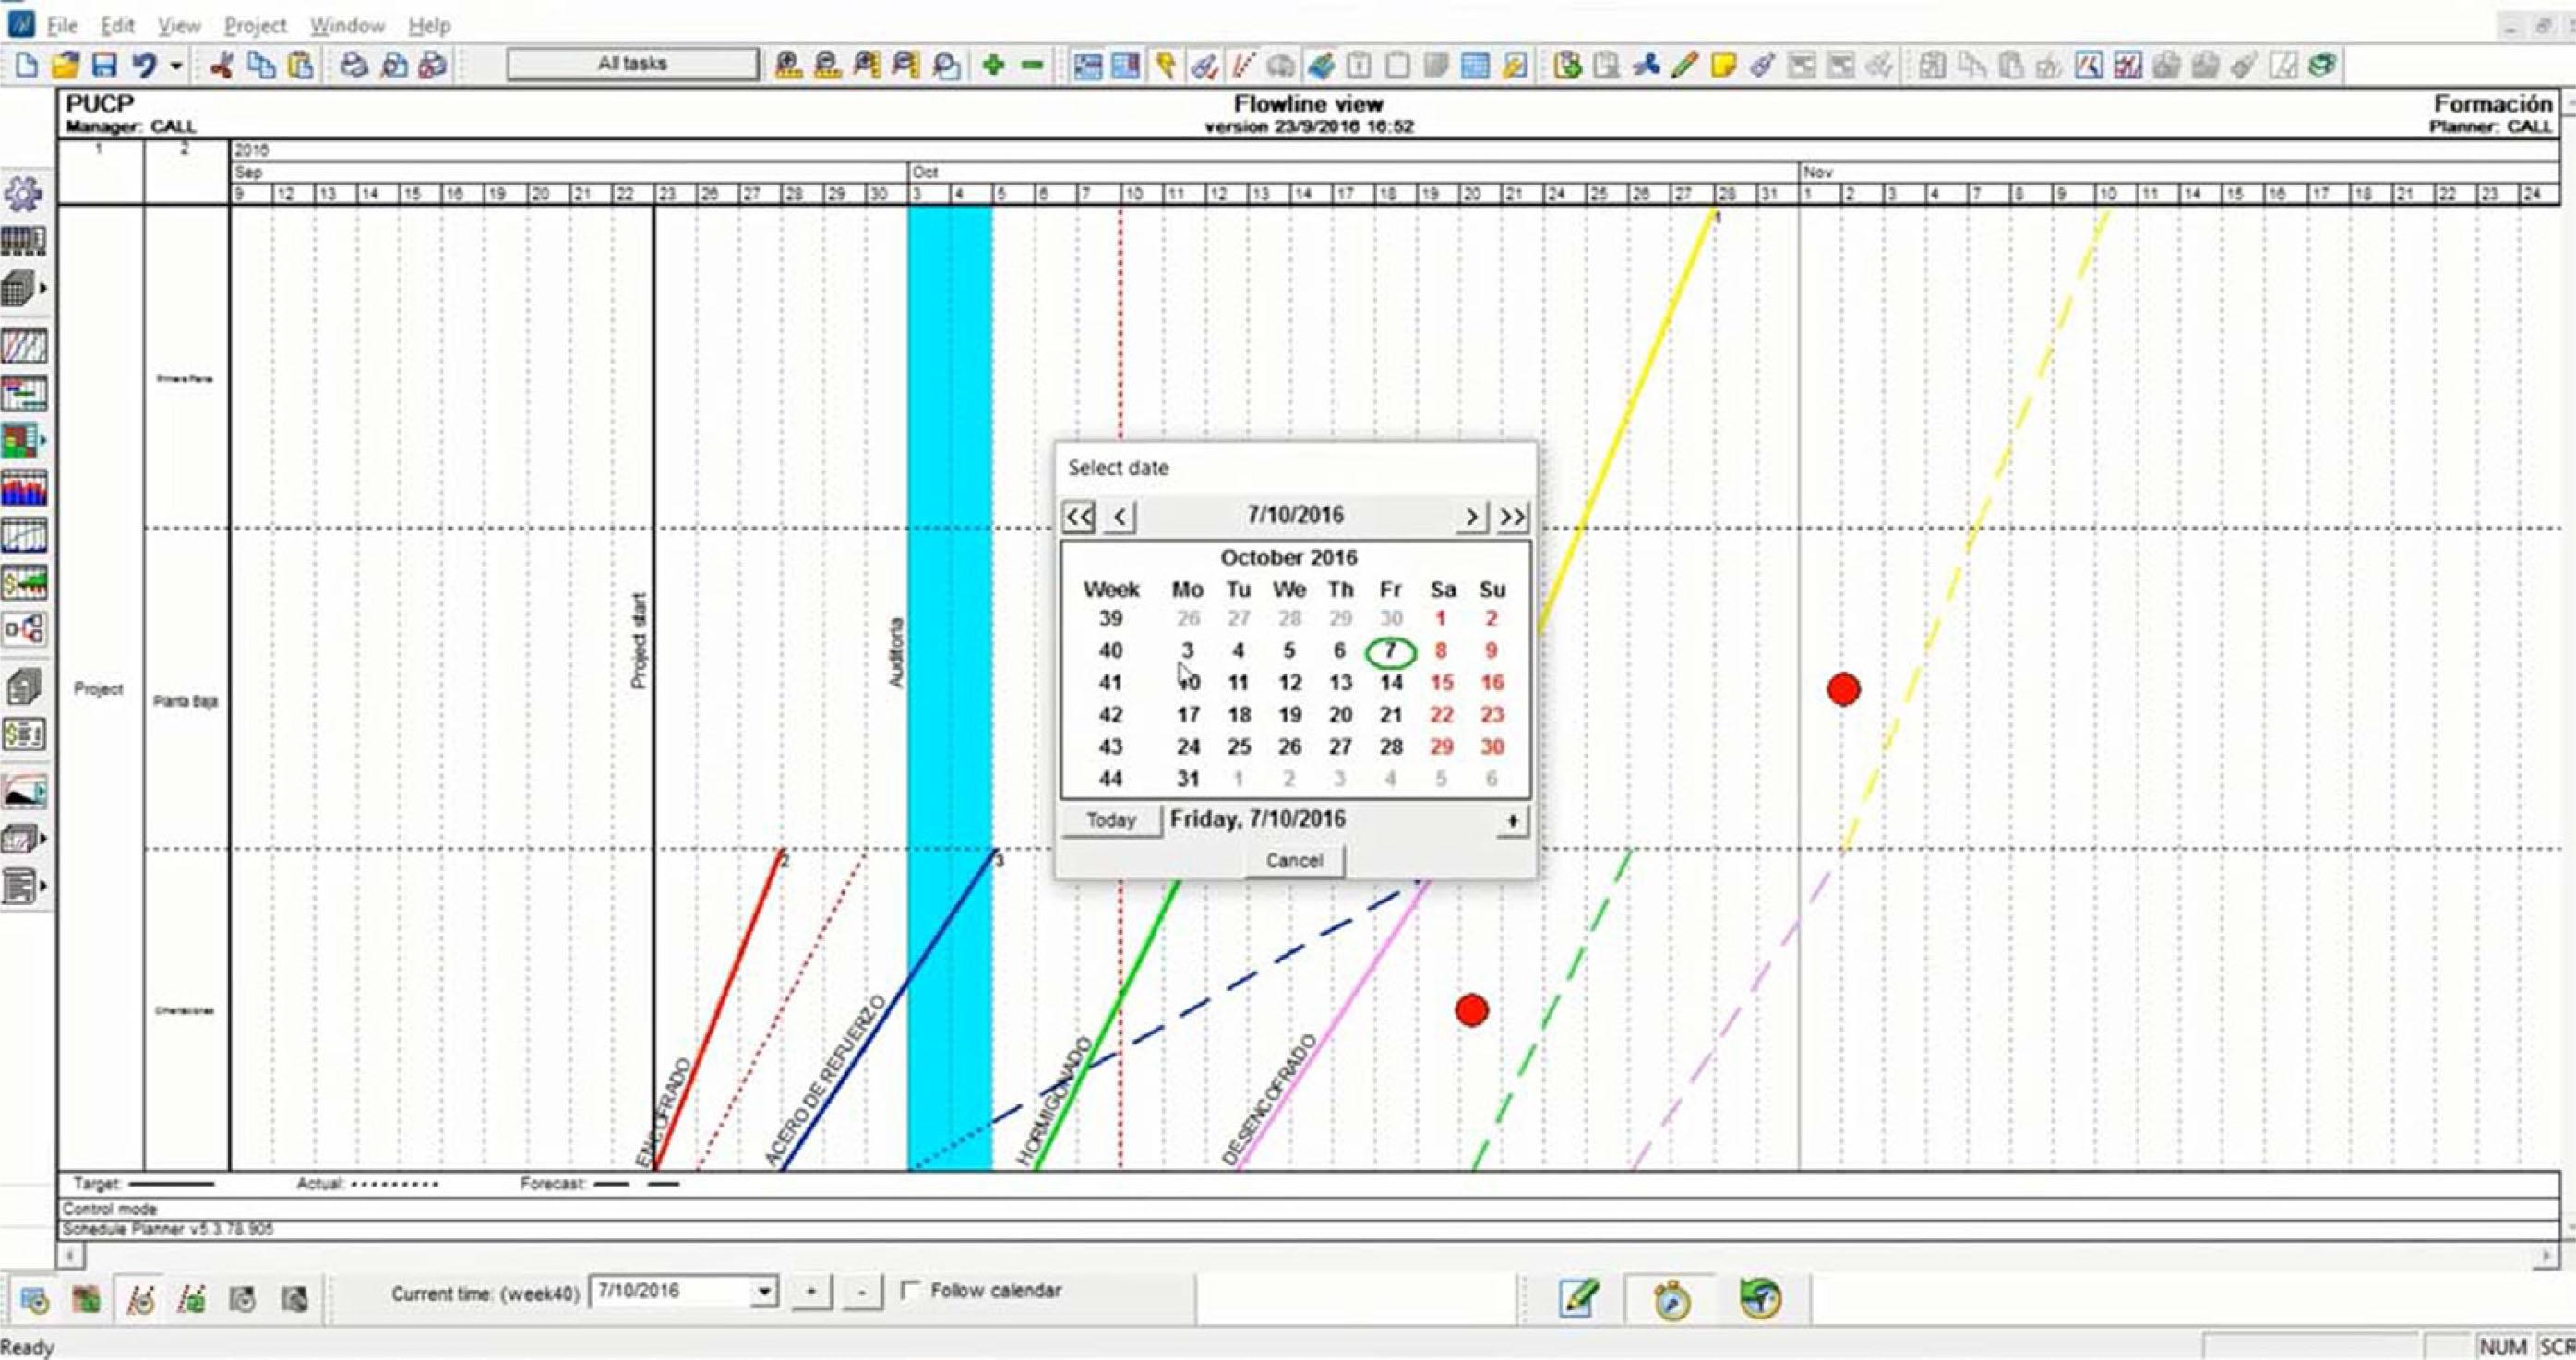Open the Current time date dropdown
This screenshot has width=2576, height=1360.
click(x=764, y=1292)
